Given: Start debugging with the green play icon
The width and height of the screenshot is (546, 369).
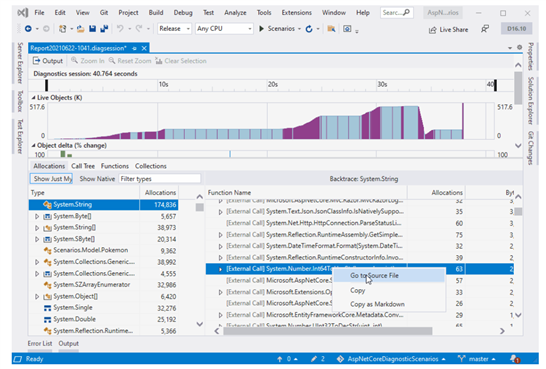Looking at the screenshot, I should [261, 29].
